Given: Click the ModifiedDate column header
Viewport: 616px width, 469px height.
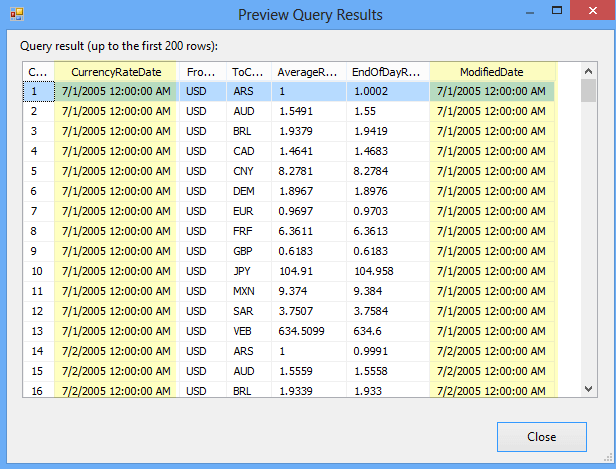Looking at the screenshot, I should coord(491,72).
